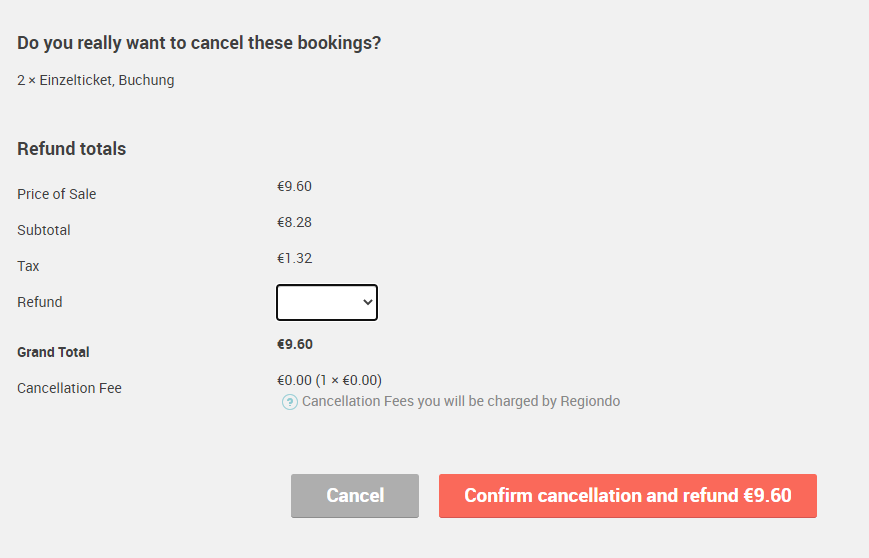Click the Cancellation Fees help question-mark icon

click(x=290, y=402)
